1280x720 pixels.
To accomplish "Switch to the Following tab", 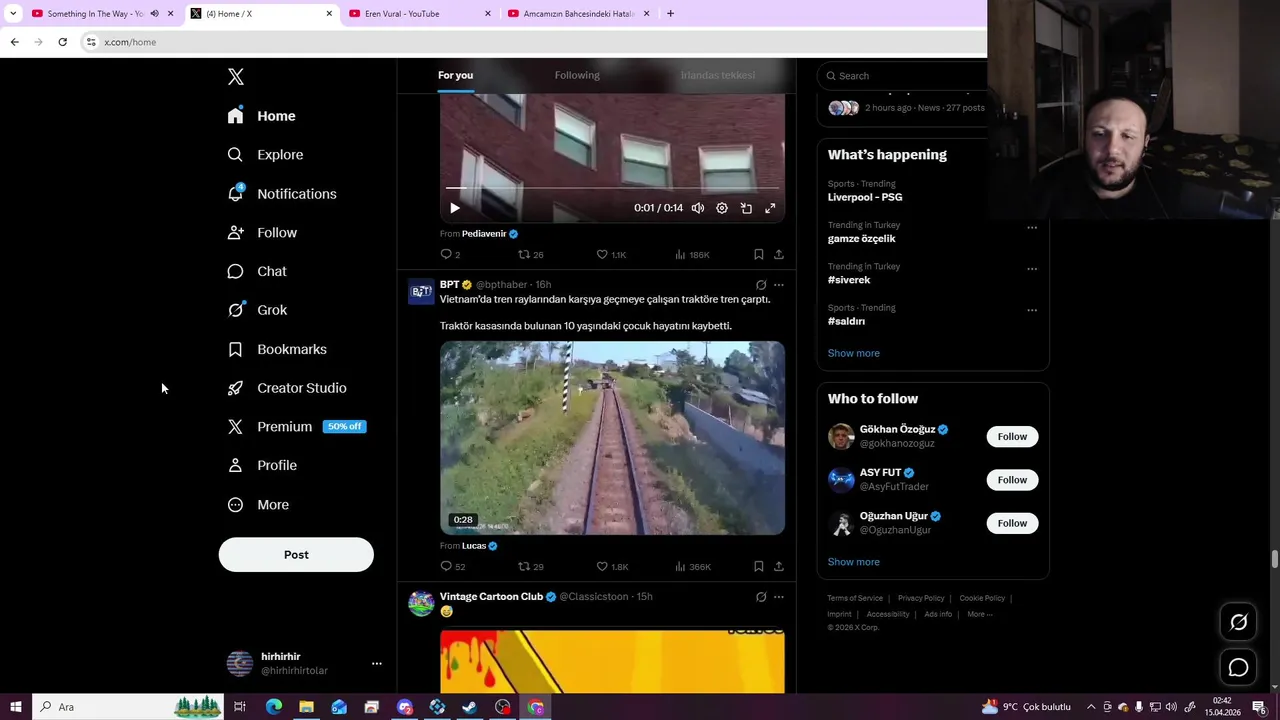I will coord(577,75).
